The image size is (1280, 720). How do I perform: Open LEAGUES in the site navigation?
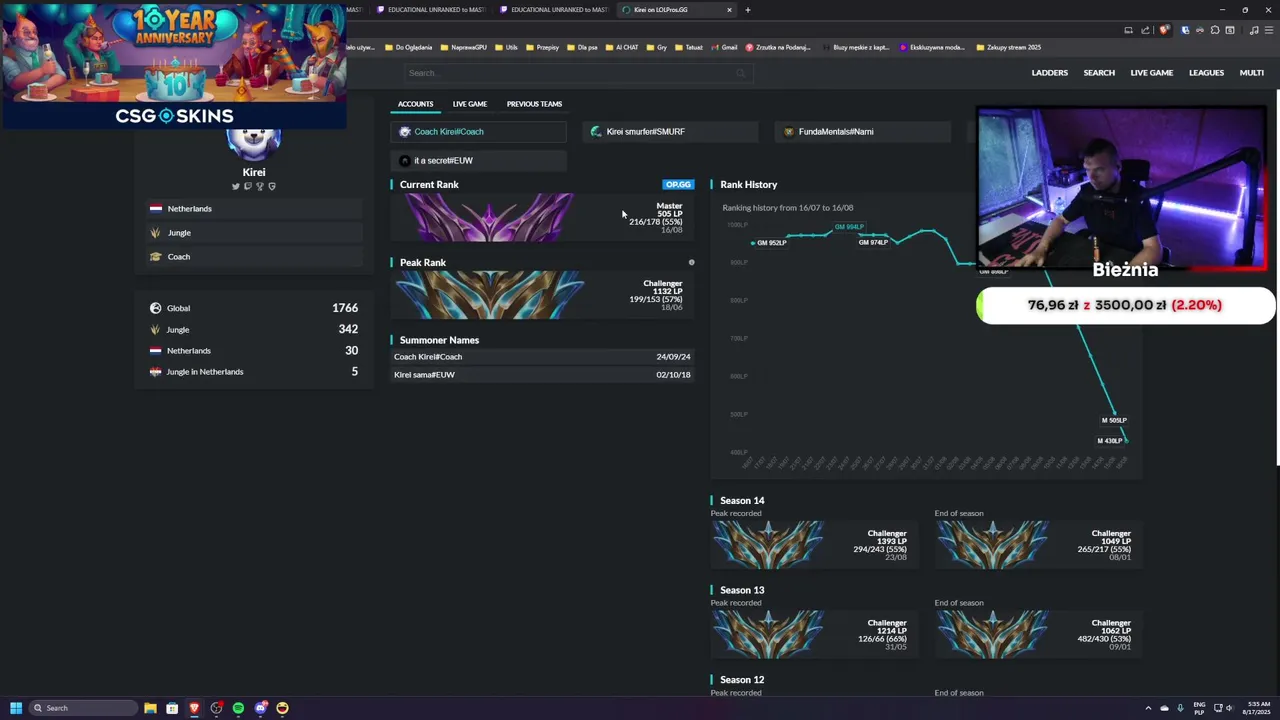1206,73
